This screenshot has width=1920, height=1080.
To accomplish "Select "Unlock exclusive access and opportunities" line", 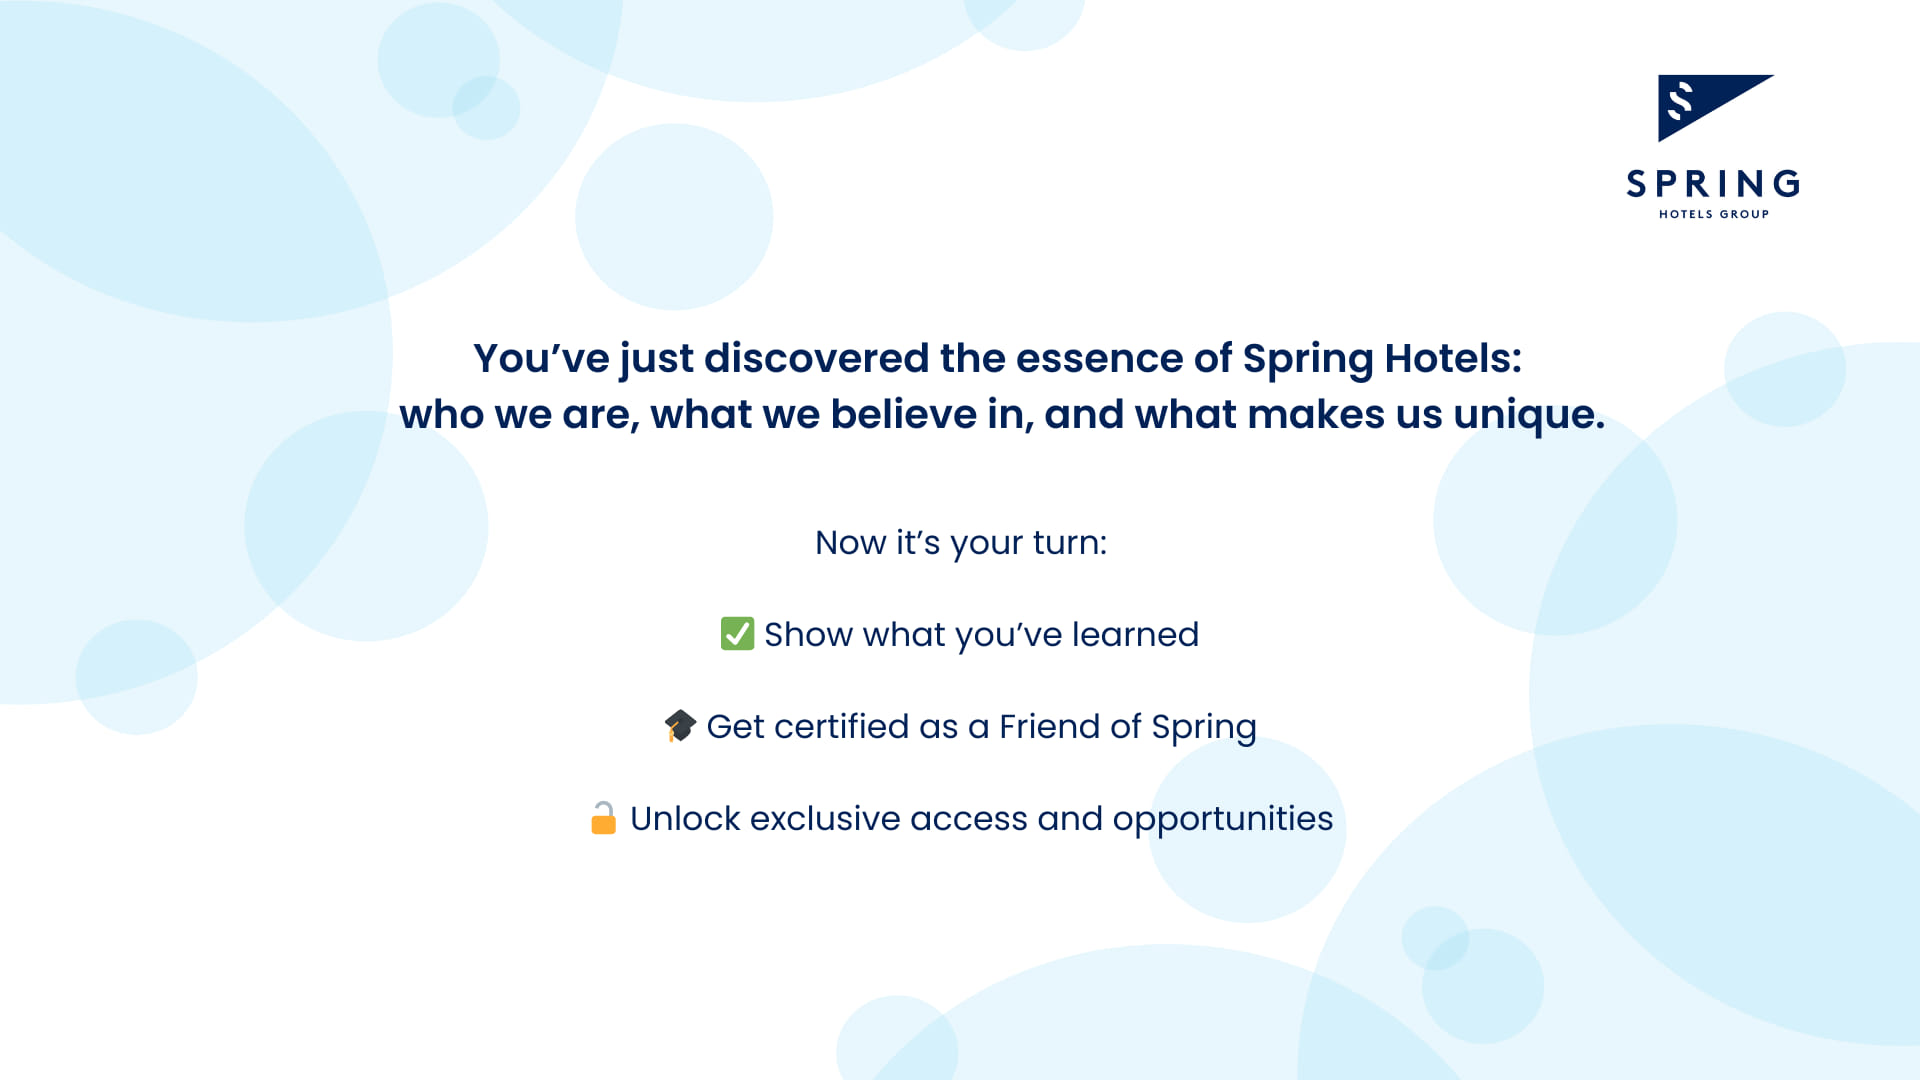I will pos(980,818).
